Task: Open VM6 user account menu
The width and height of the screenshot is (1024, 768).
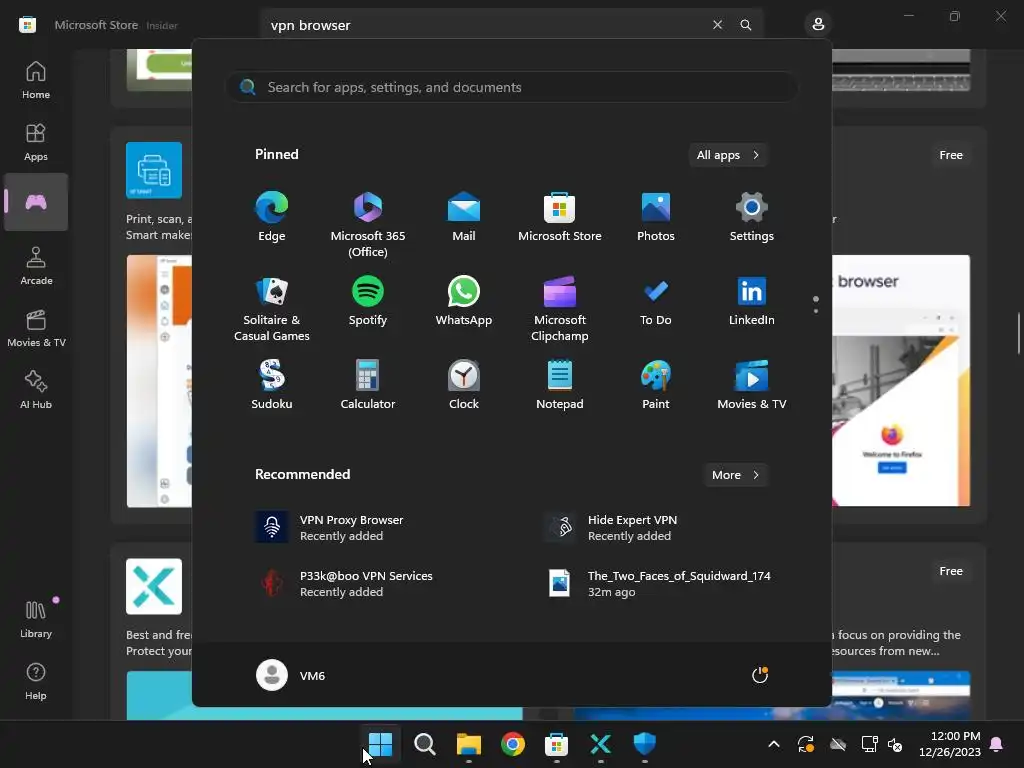Action: [291, 675]
